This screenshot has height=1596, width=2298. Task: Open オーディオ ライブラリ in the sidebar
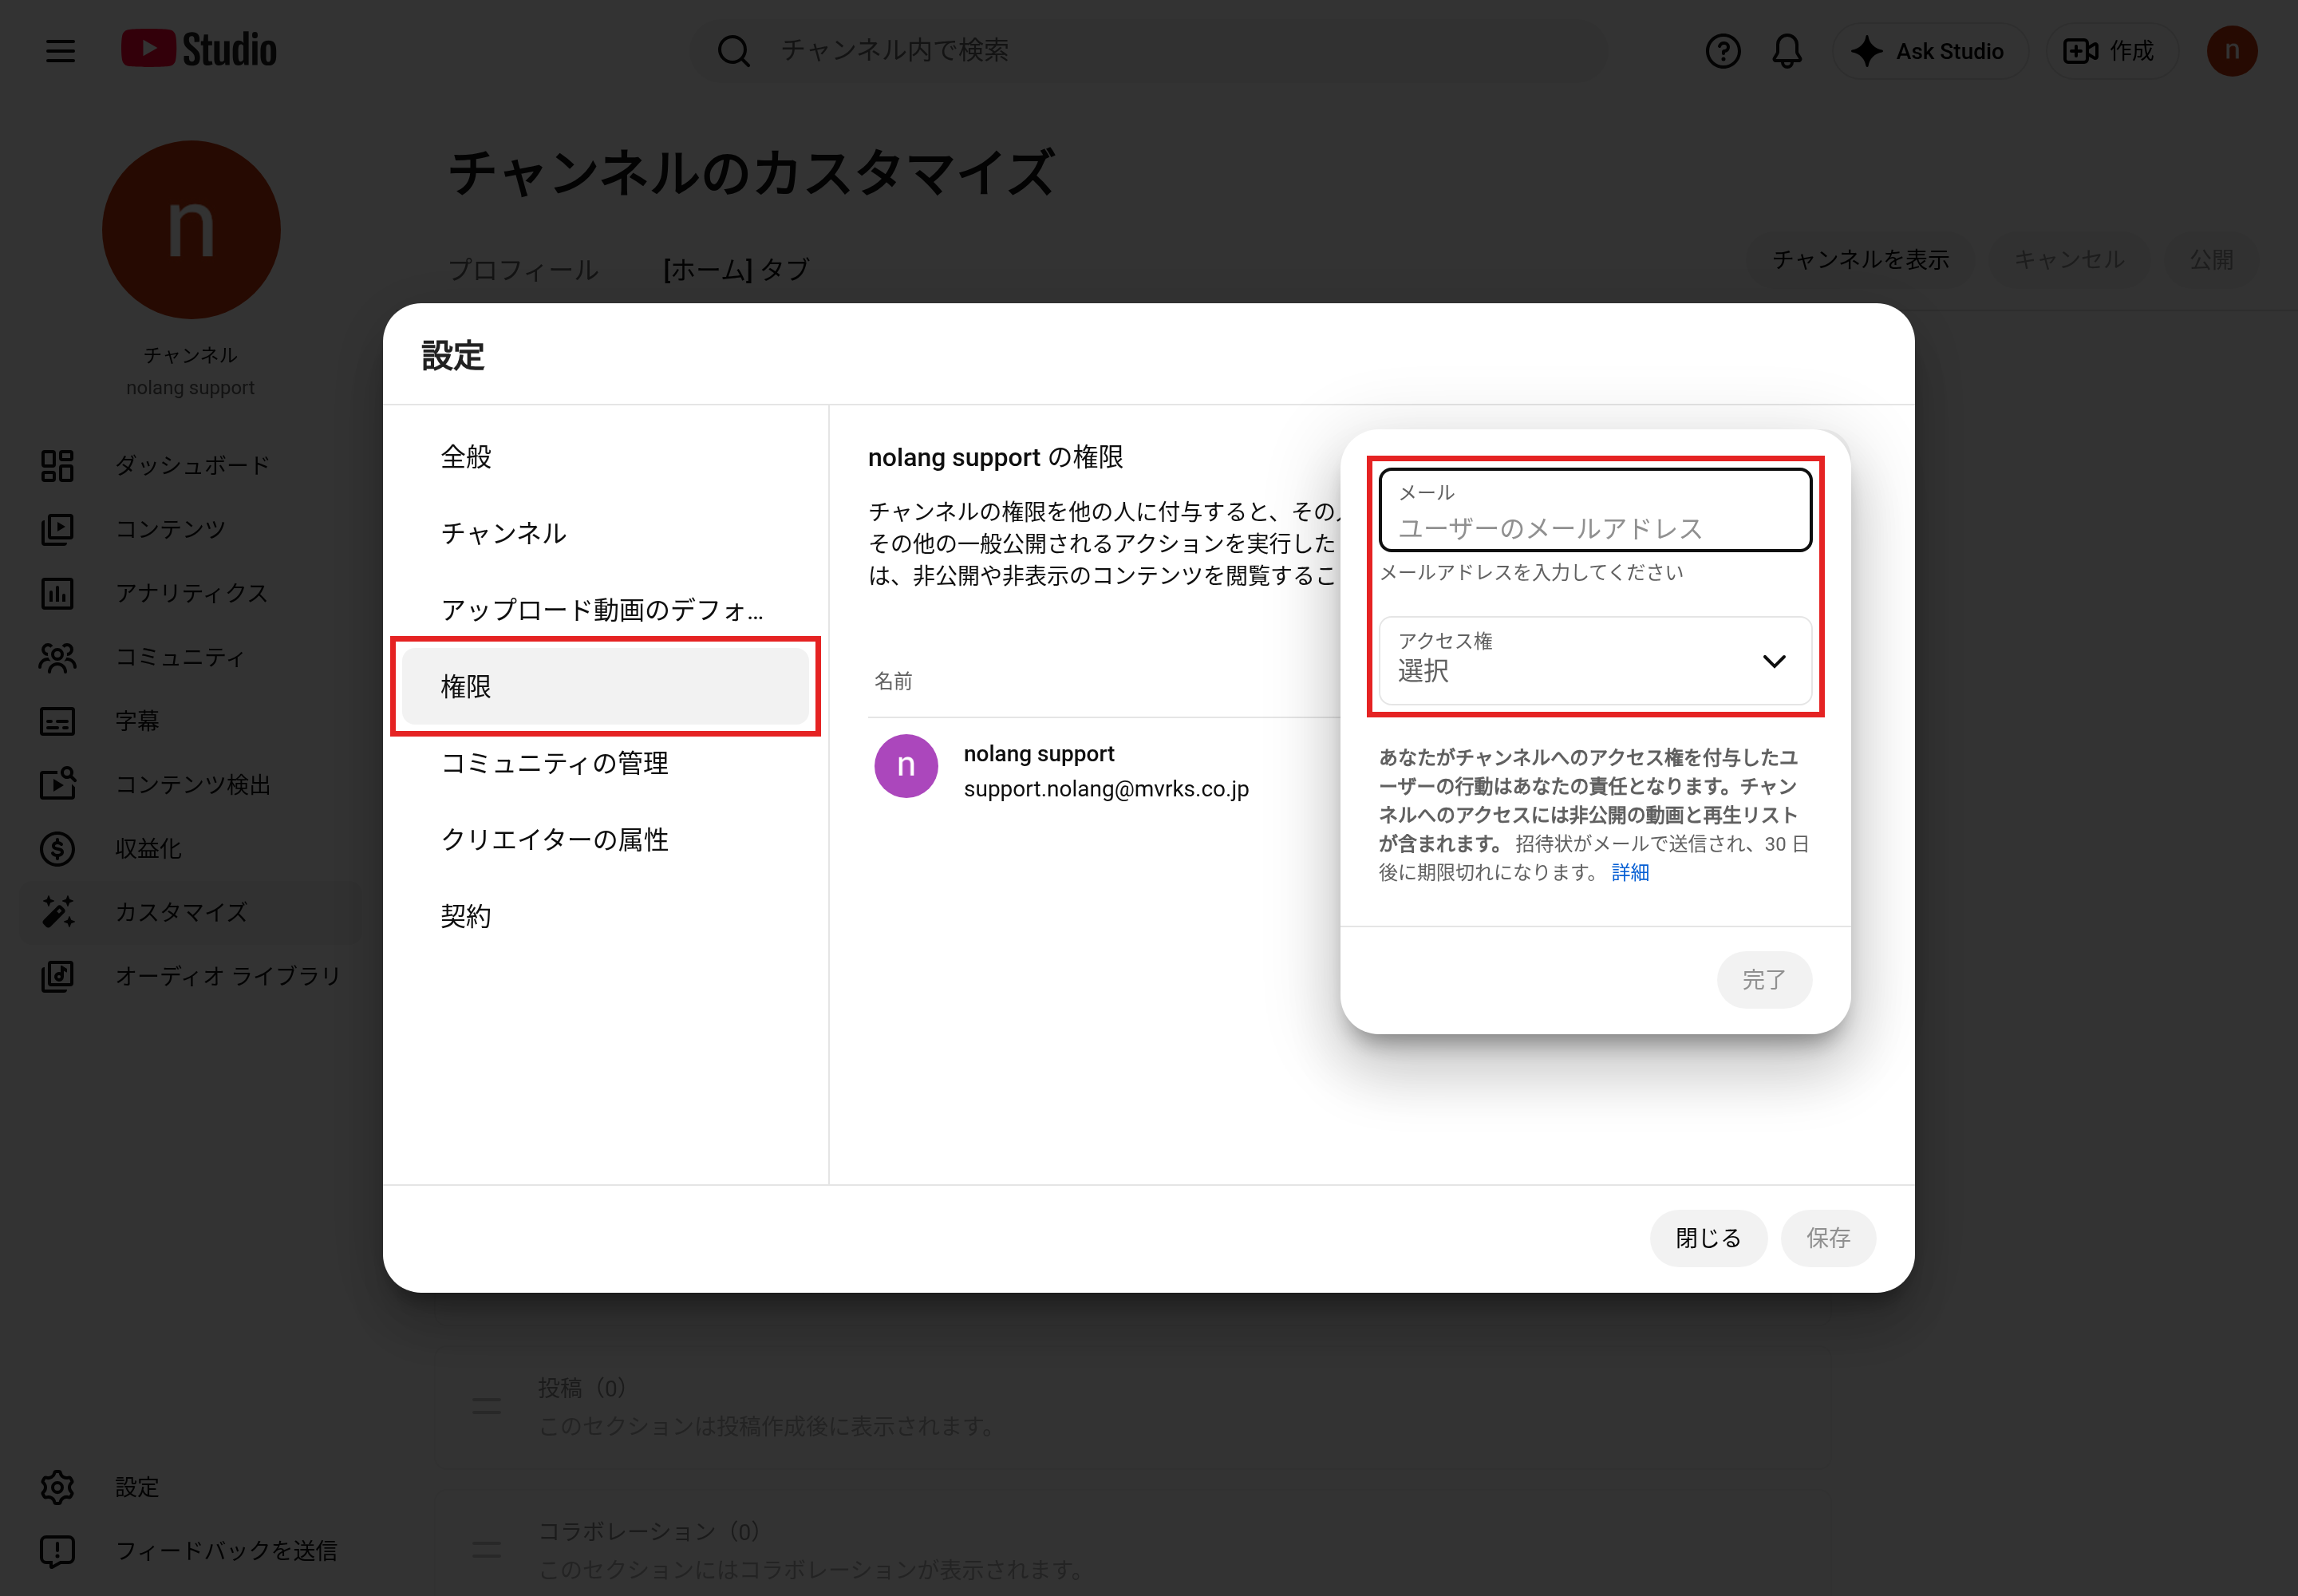[190, 976]
